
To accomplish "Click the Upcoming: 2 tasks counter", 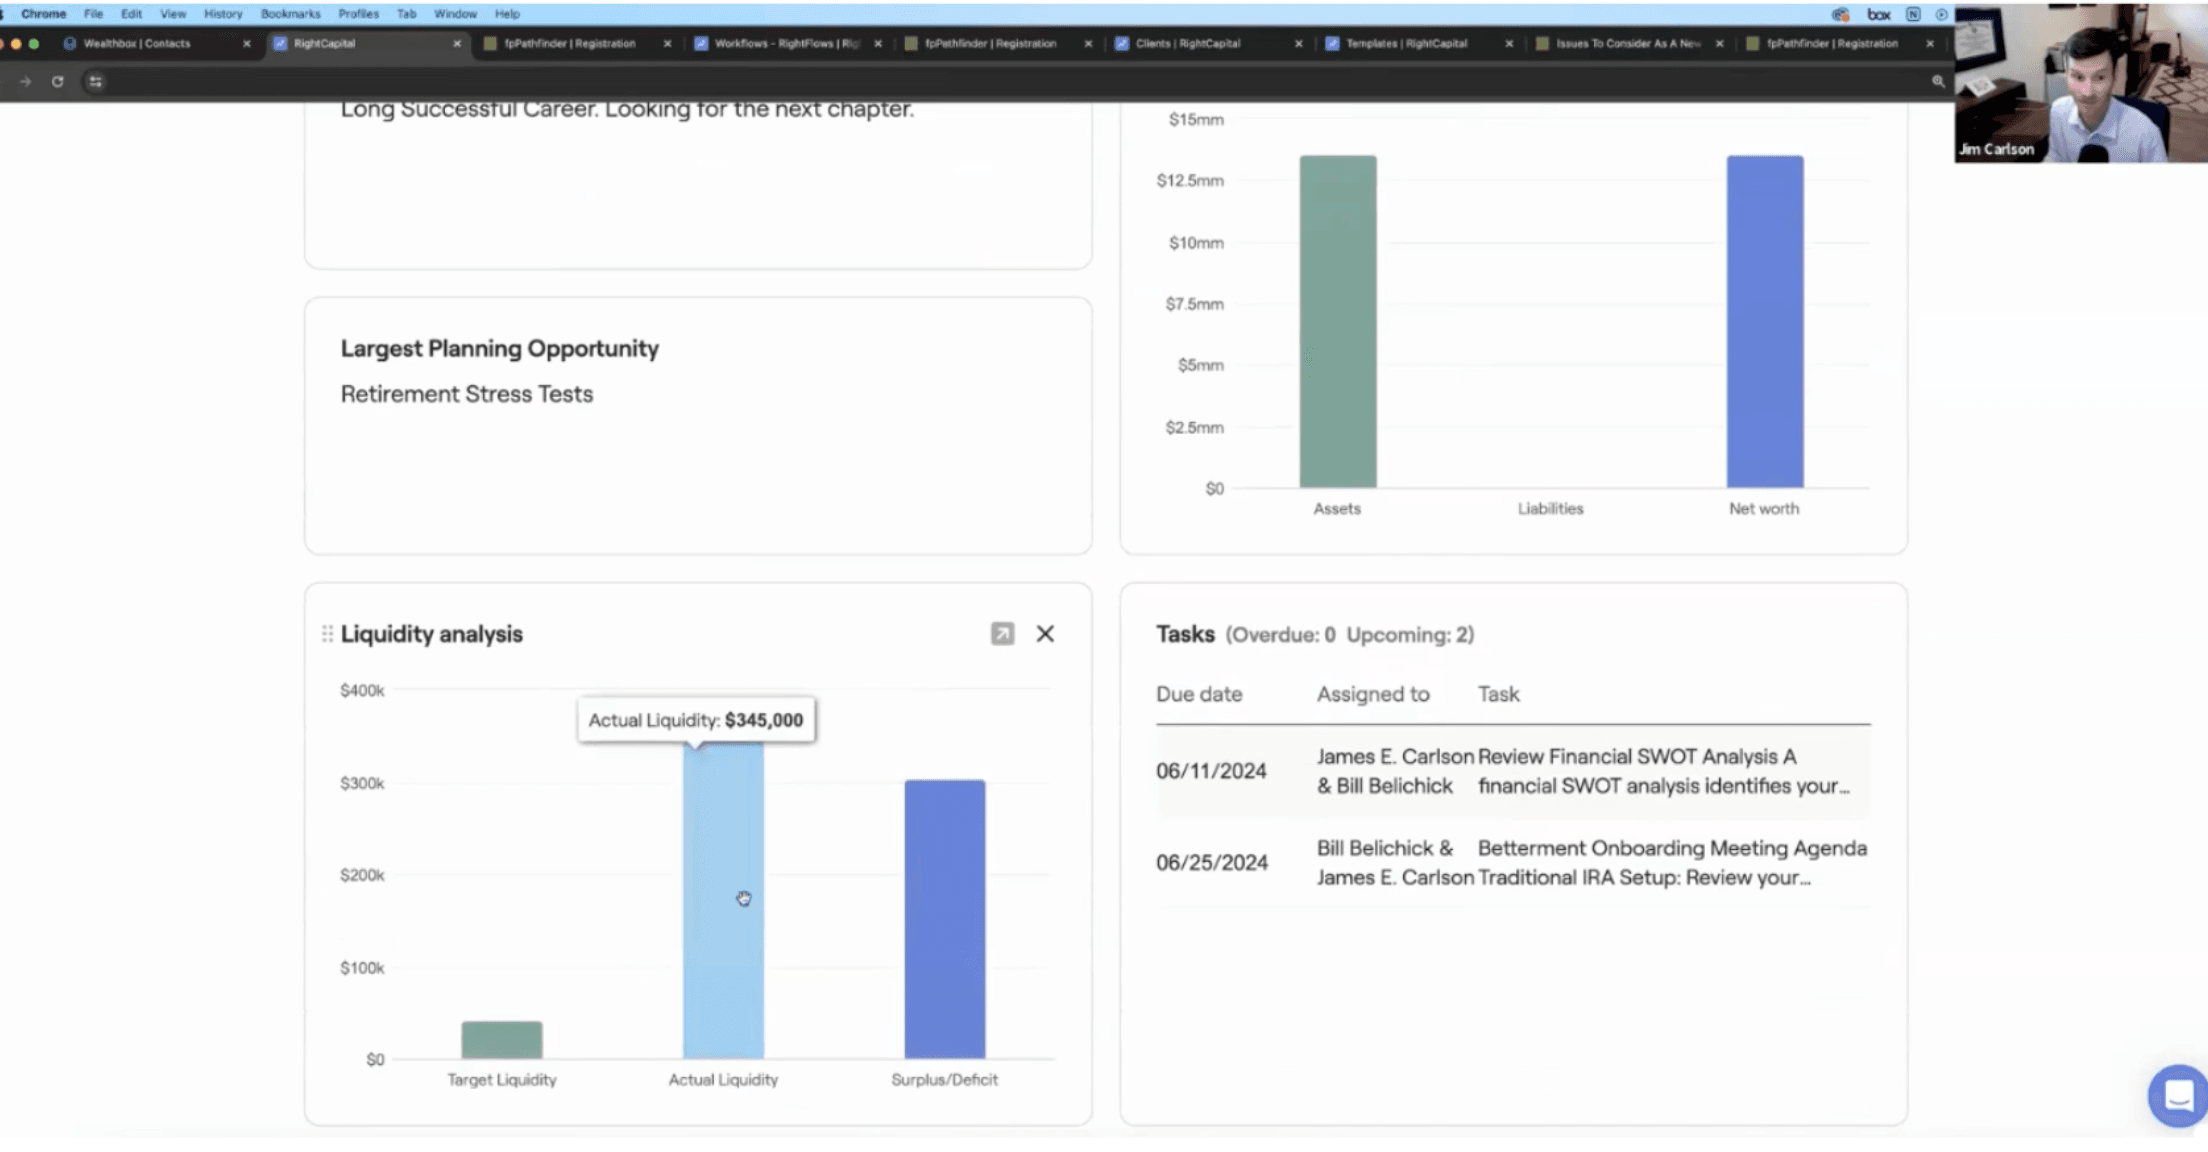I will pyautogui.click(x=1410, y=635).
